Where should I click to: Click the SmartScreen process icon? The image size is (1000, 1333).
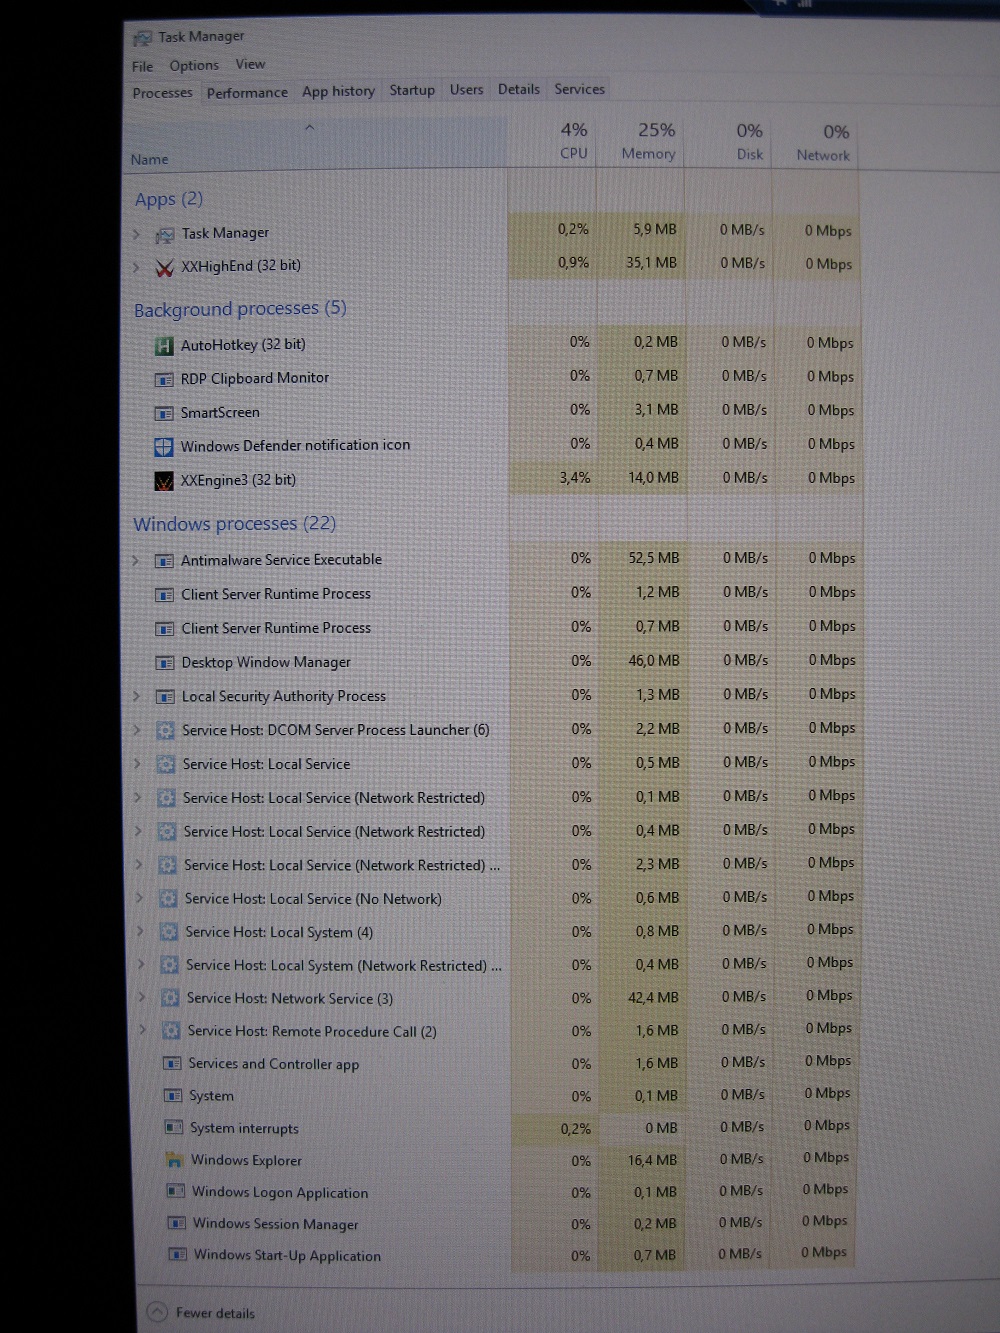[x=164, y=414]
